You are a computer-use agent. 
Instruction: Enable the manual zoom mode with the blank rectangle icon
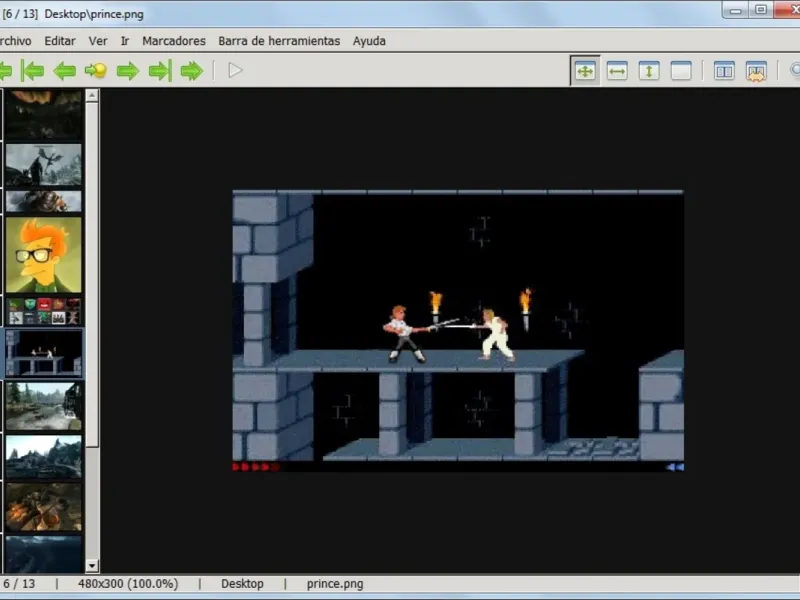[681, 71]
